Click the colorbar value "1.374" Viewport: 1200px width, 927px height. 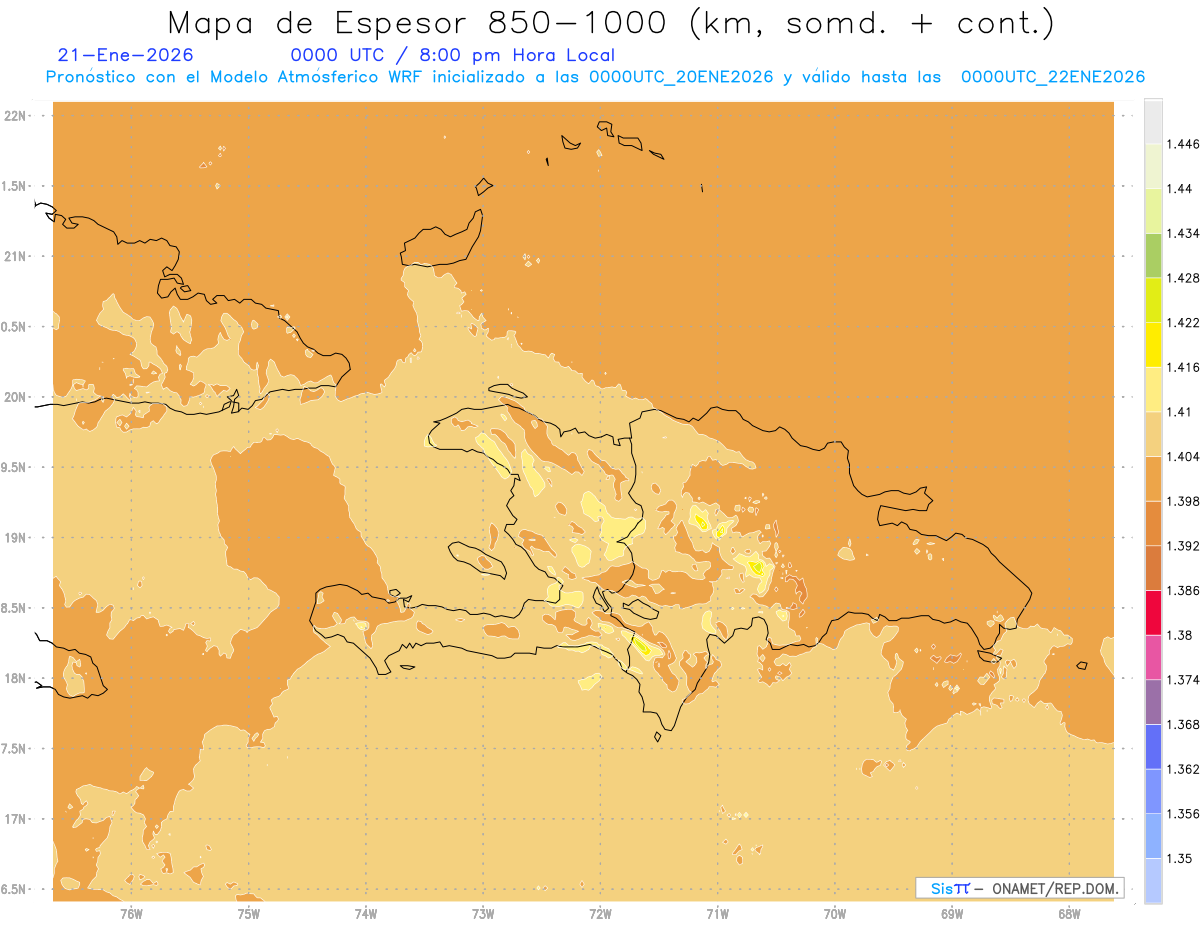pos(1184,679)
